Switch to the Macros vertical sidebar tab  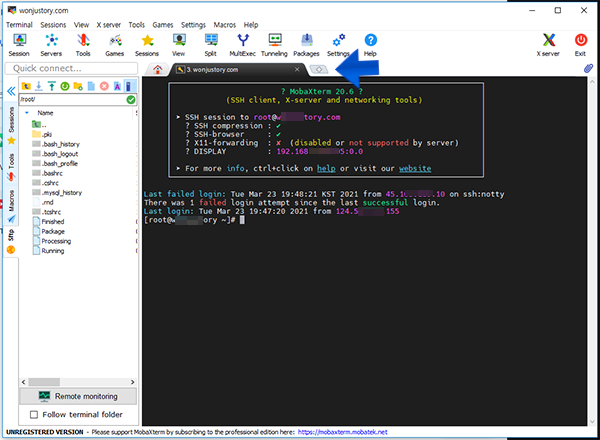pos(11,205)
